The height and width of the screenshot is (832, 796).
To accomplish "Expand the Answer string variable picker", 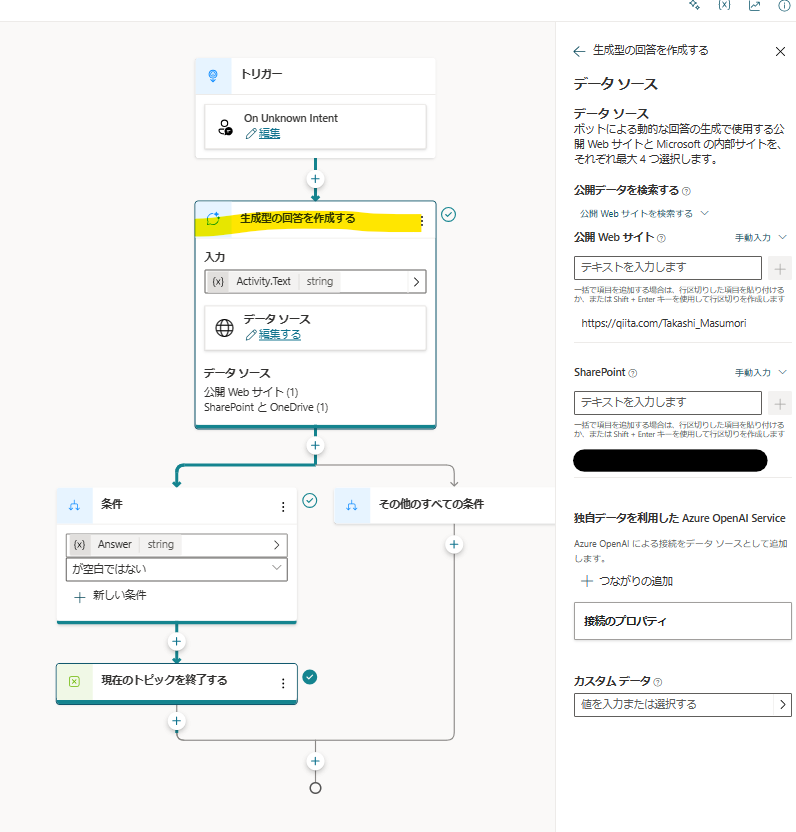I will point(276,545).
